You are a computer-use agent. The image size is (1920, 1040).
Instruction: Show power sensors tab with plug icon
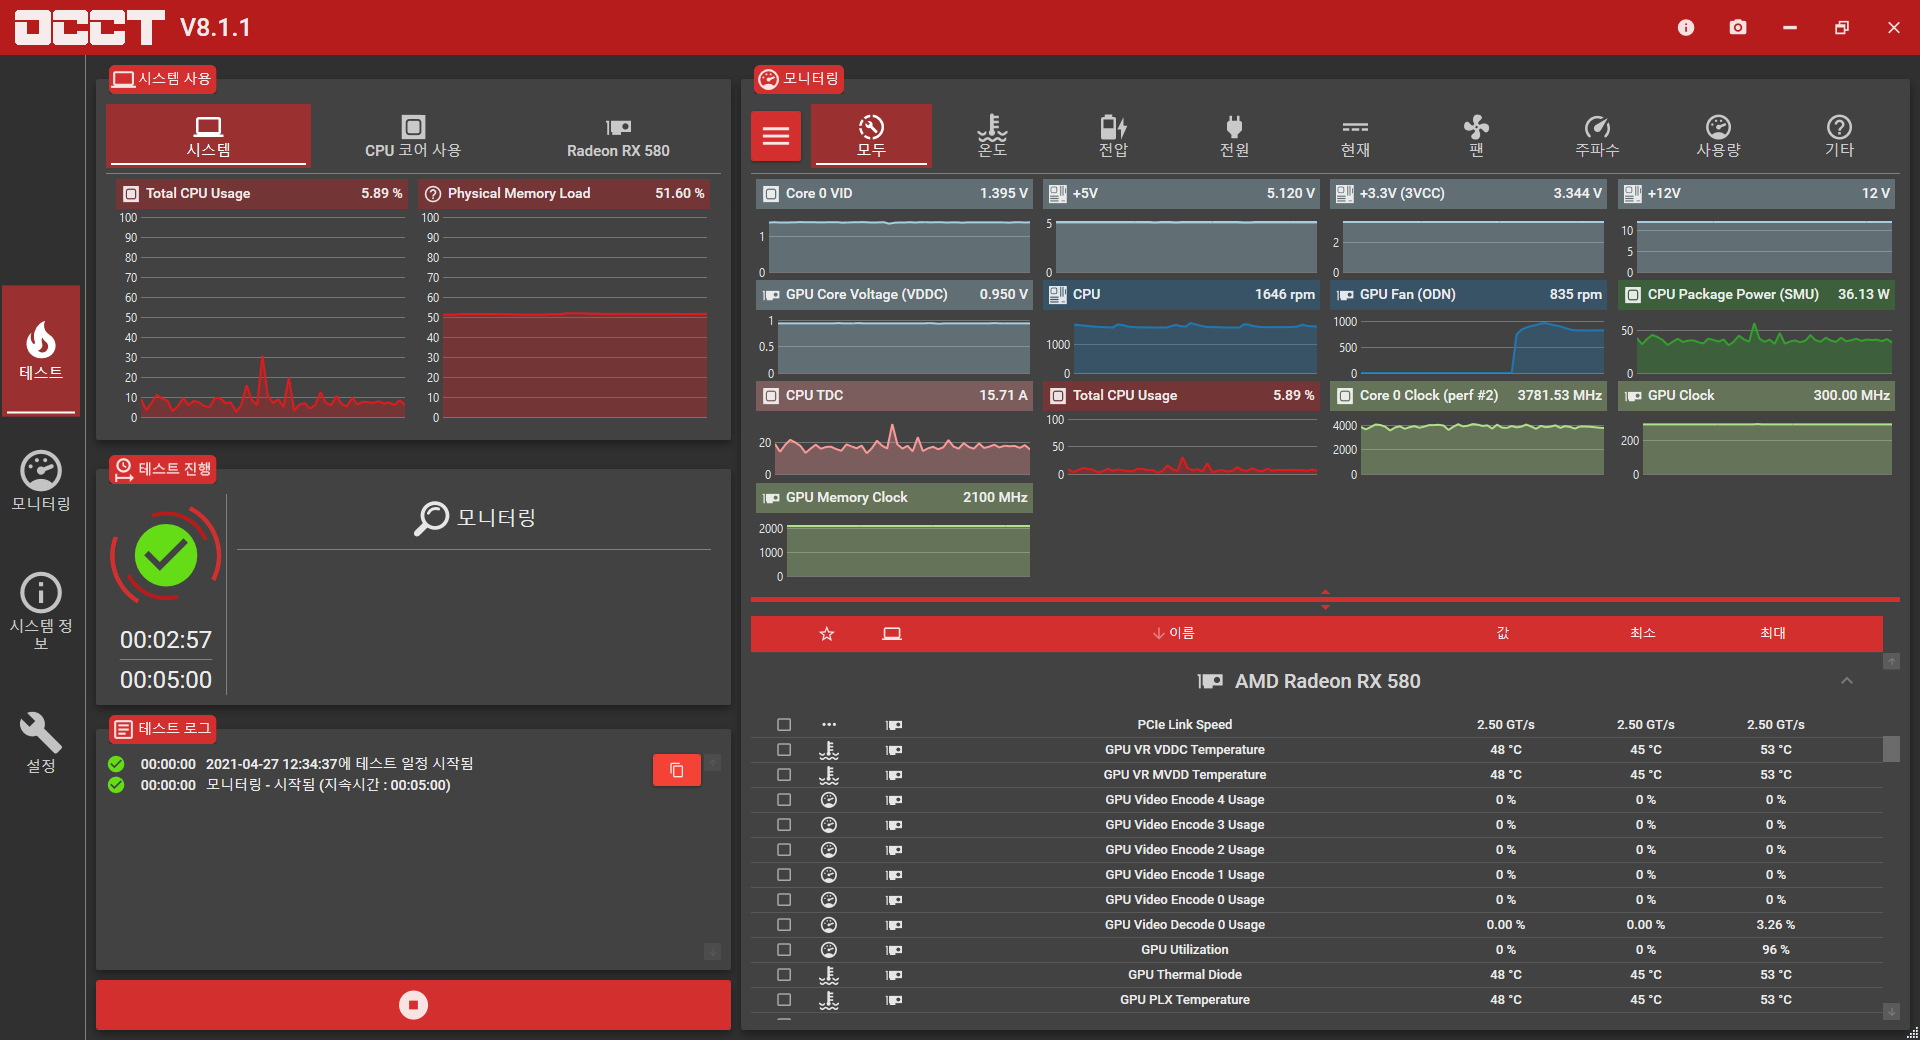(x=1234, y=136)
